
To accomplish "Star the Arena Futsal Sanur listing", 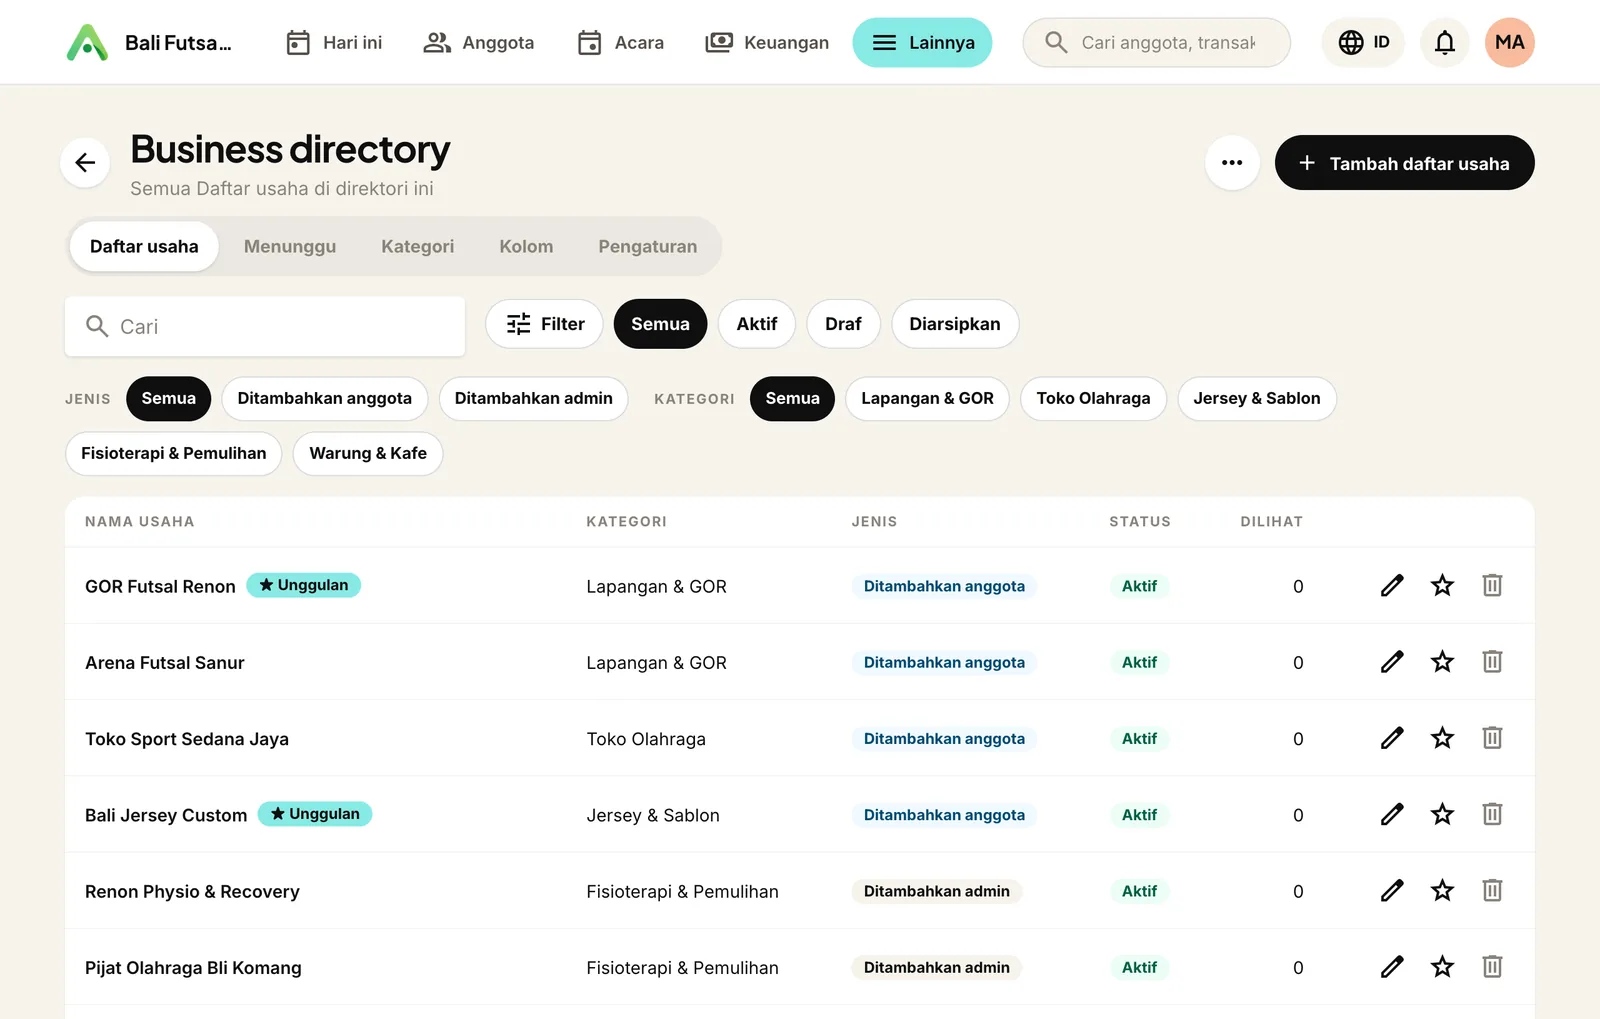I will tap(1442, 662).
